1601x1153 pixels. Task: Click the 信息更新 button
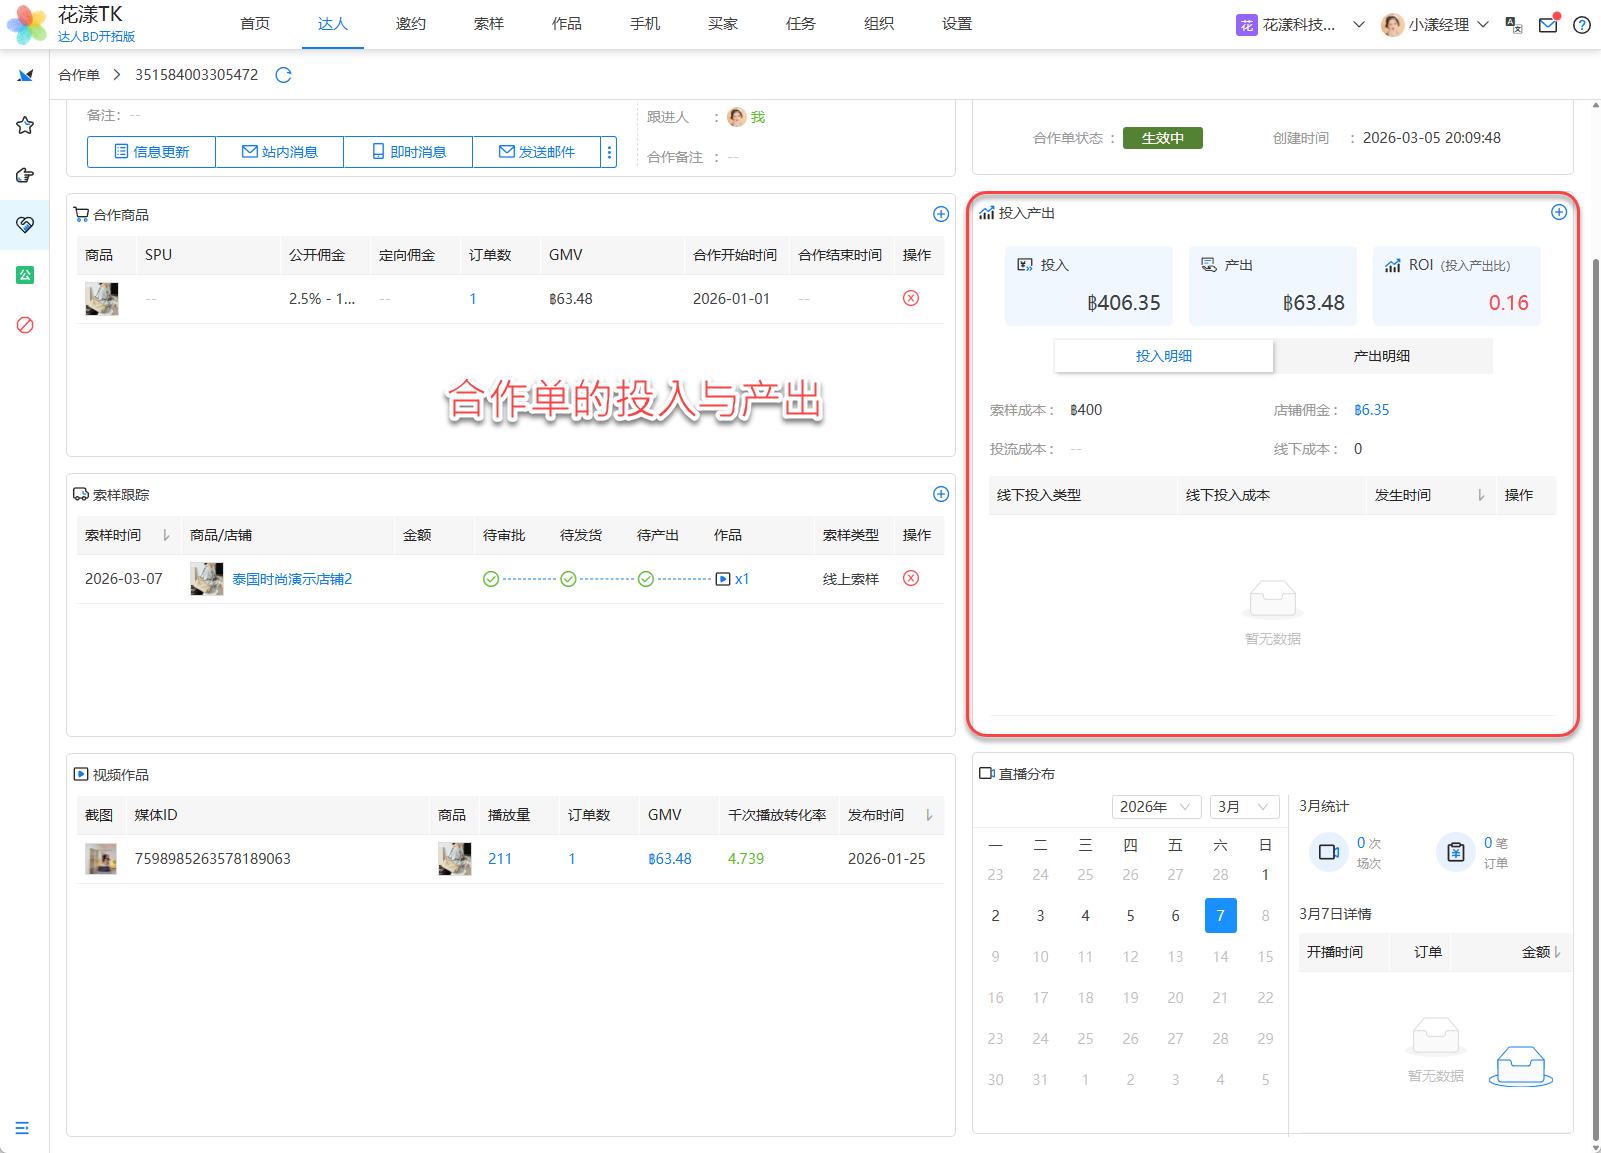[x=151, y=152]
